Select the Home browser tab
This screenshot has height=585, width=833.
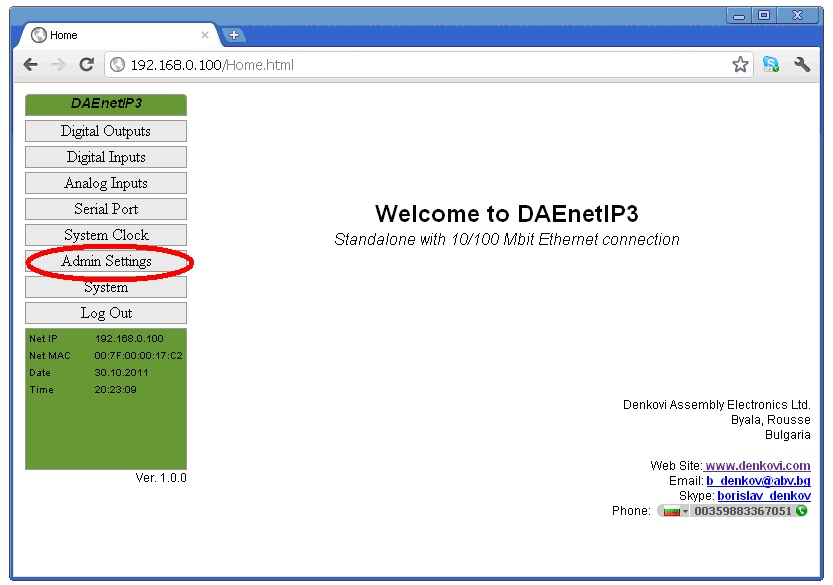click(120, 35)
